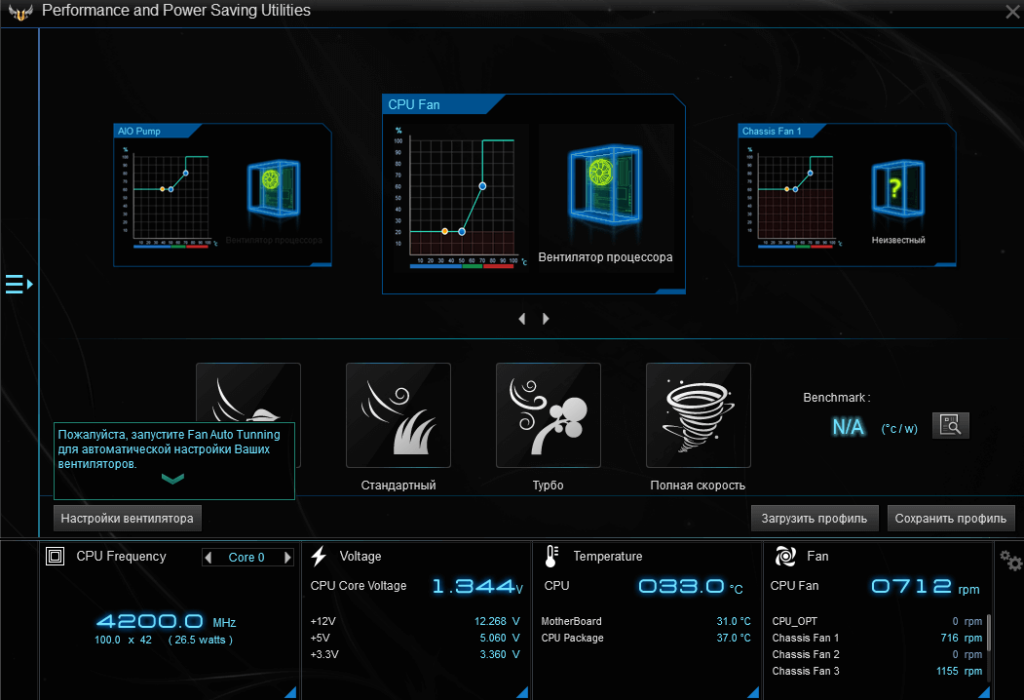Select the Turbo fan mode icon
Viewport: 1024px width, 700px height.
(548, 415)
